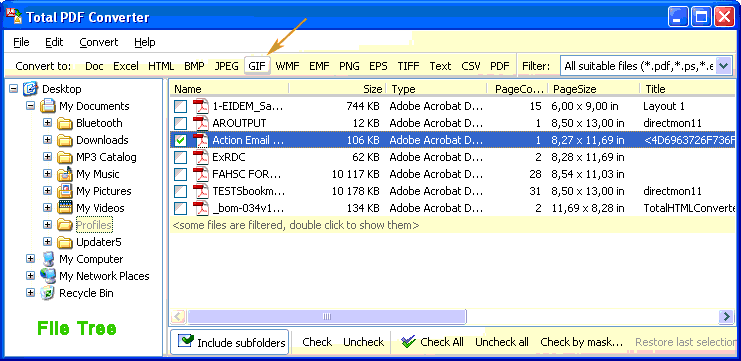Click the My Videos film icon

64,208
